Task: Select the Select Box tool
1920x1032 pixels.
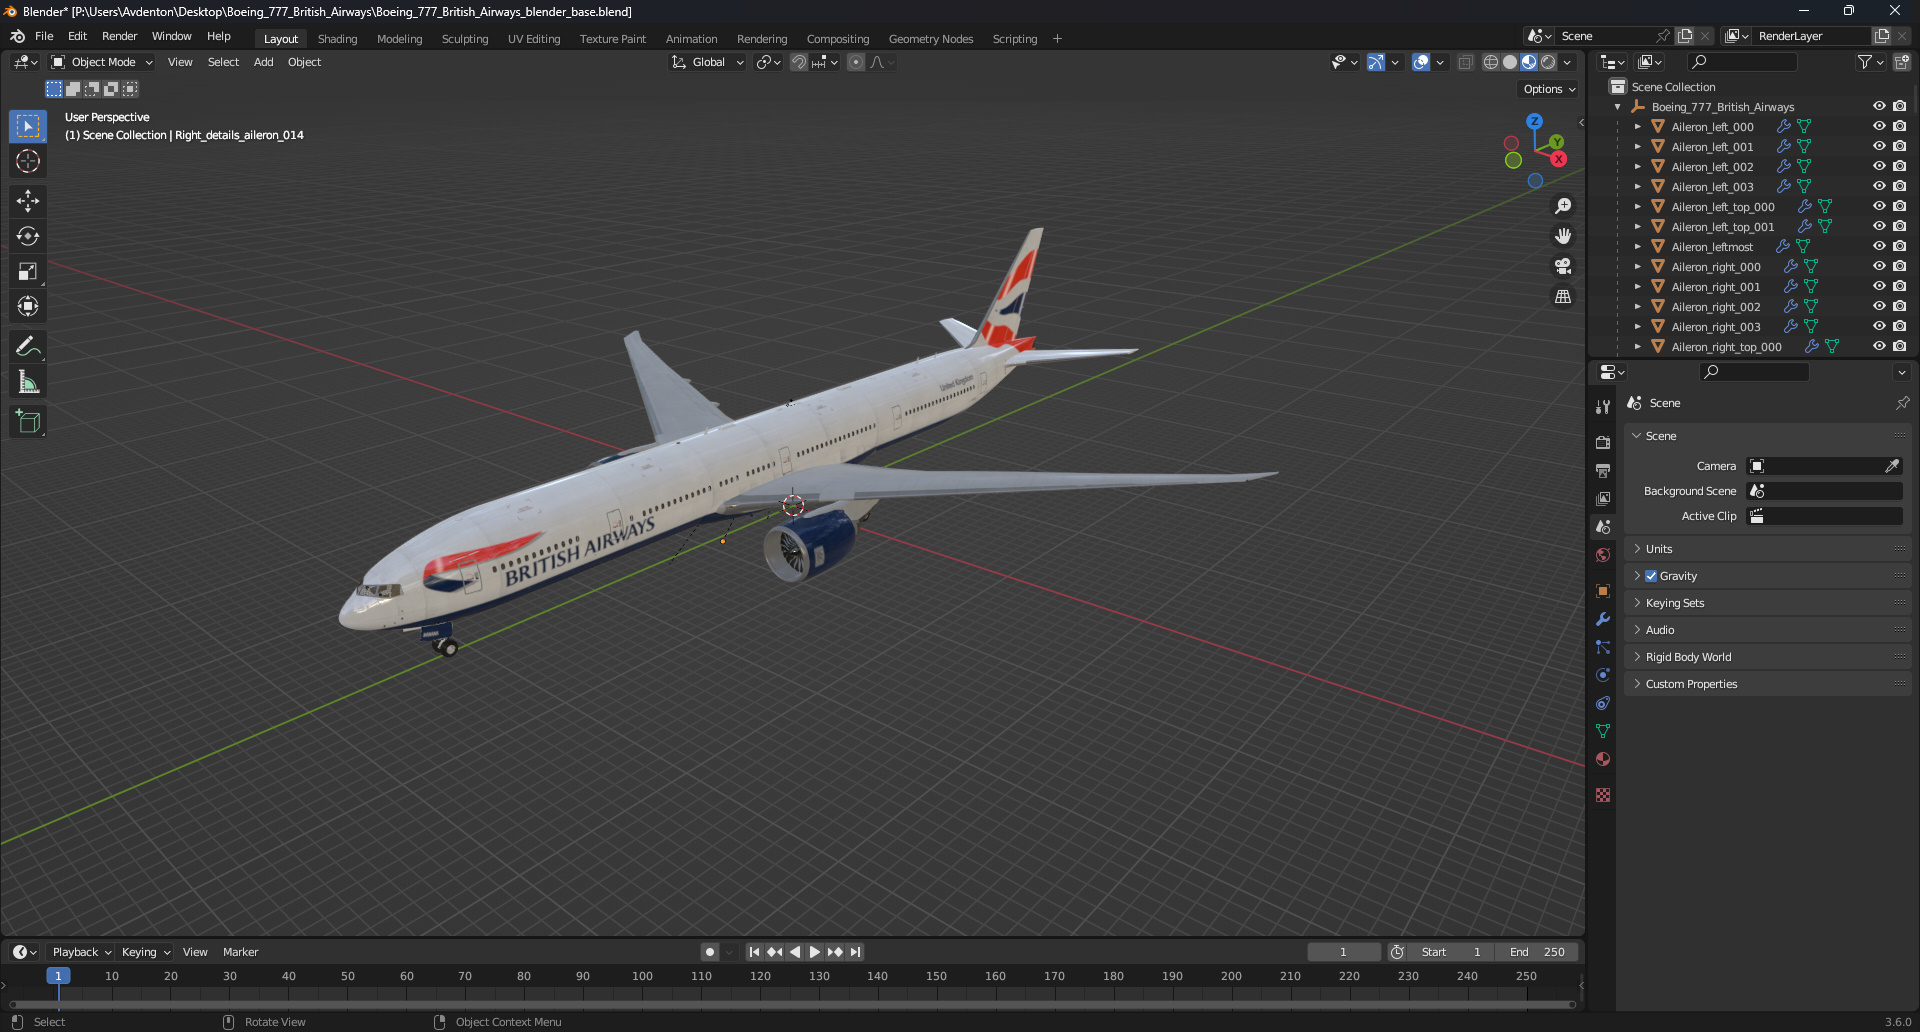Action: [28, 126]
